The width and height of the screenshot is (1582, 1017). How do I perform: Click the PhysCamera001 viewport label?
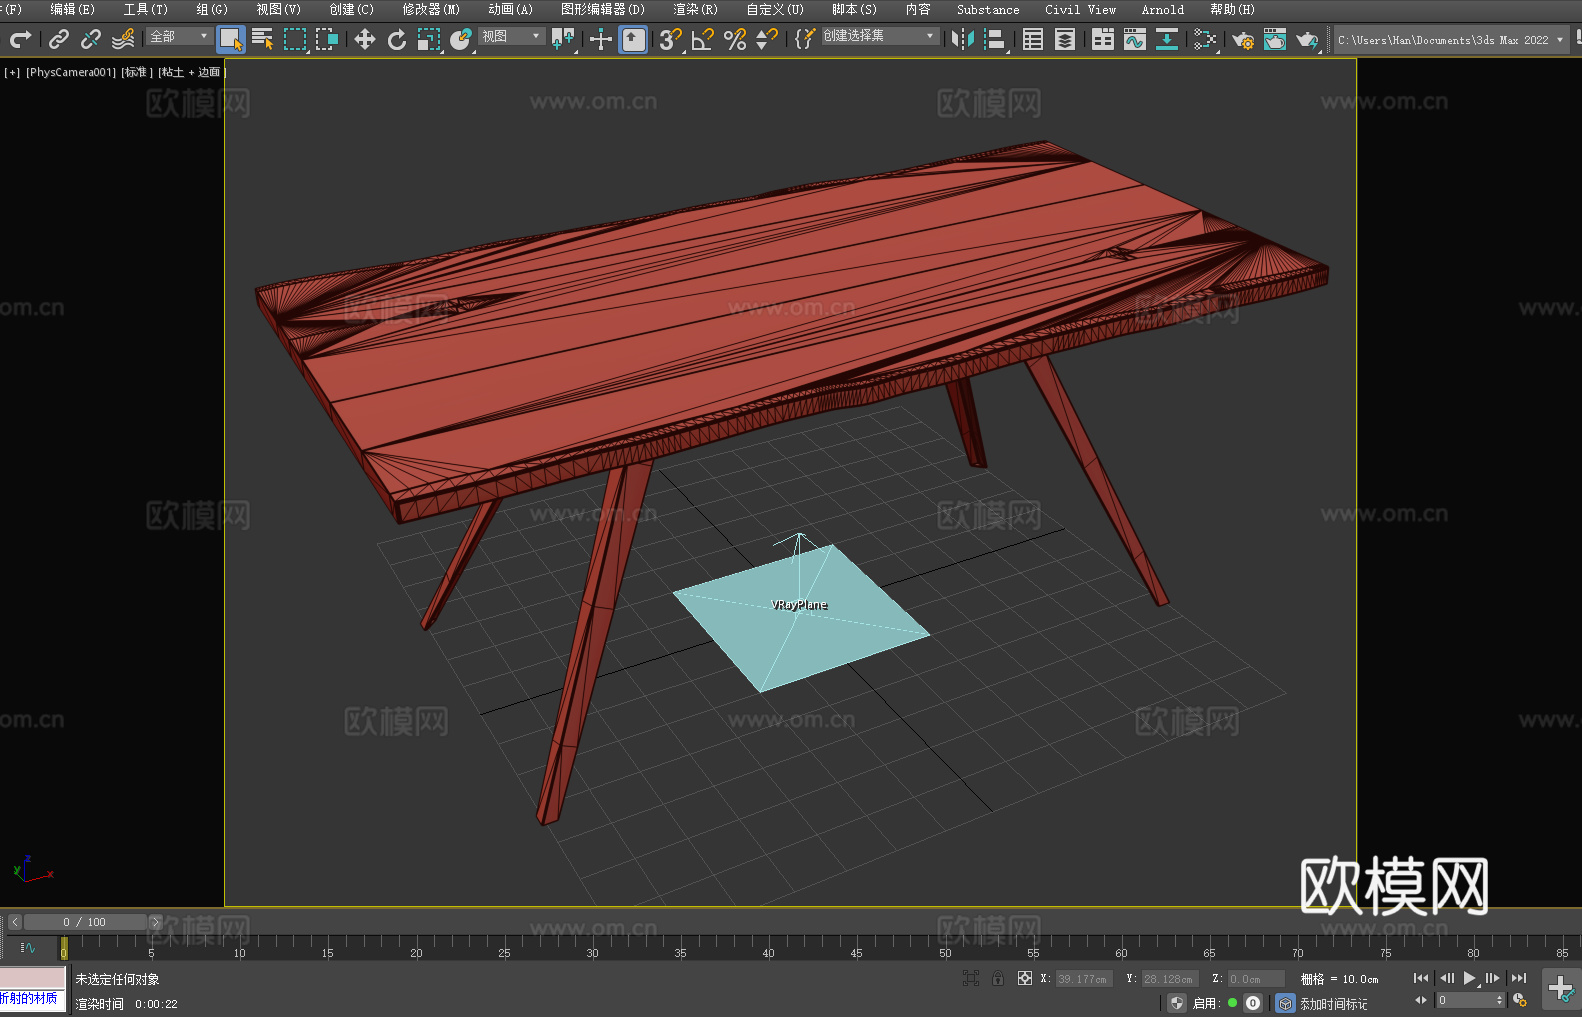[x=71, y=73]
